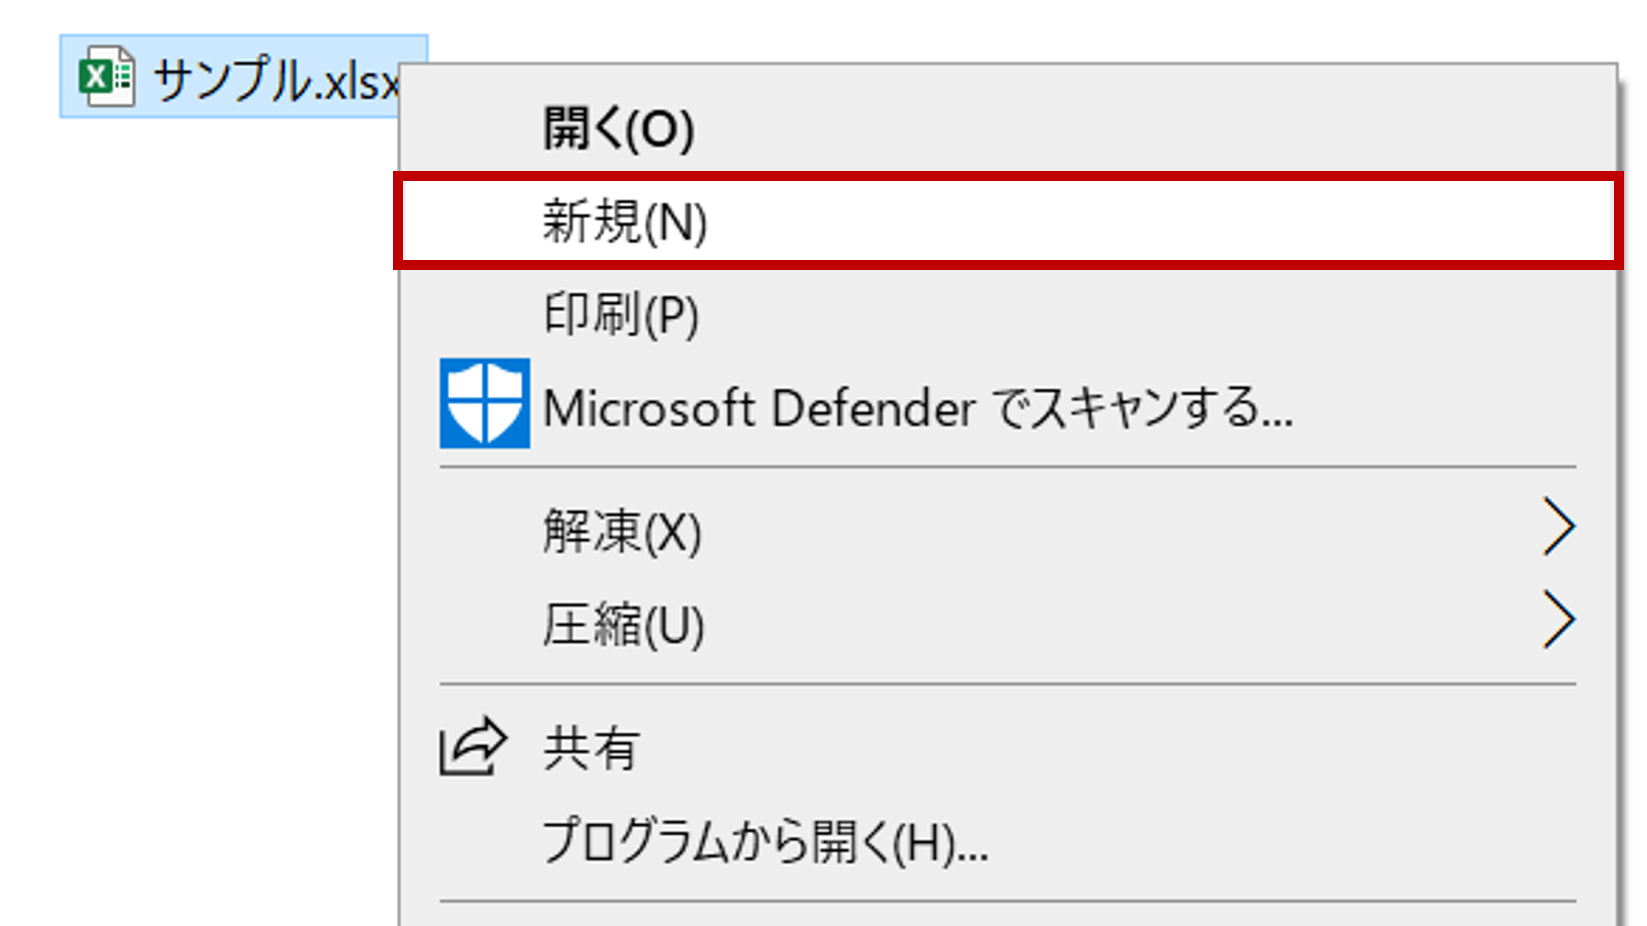Viewport: 1647px width, 926px height.
Task: Choose 開く(O) from the context menu
Action: [x=618, y=128]
